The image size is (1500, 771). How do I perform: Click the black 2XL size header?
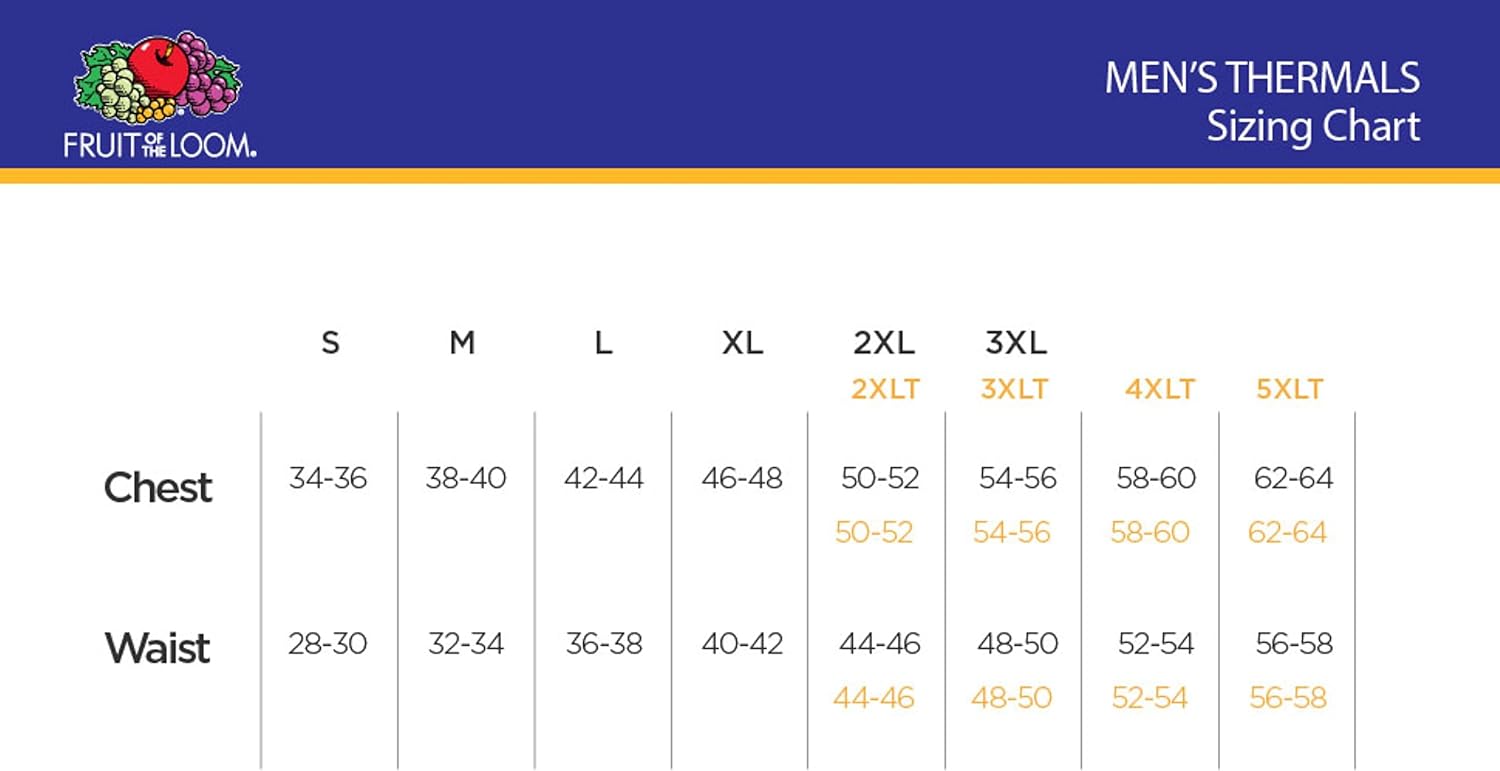tap(884, 343)
